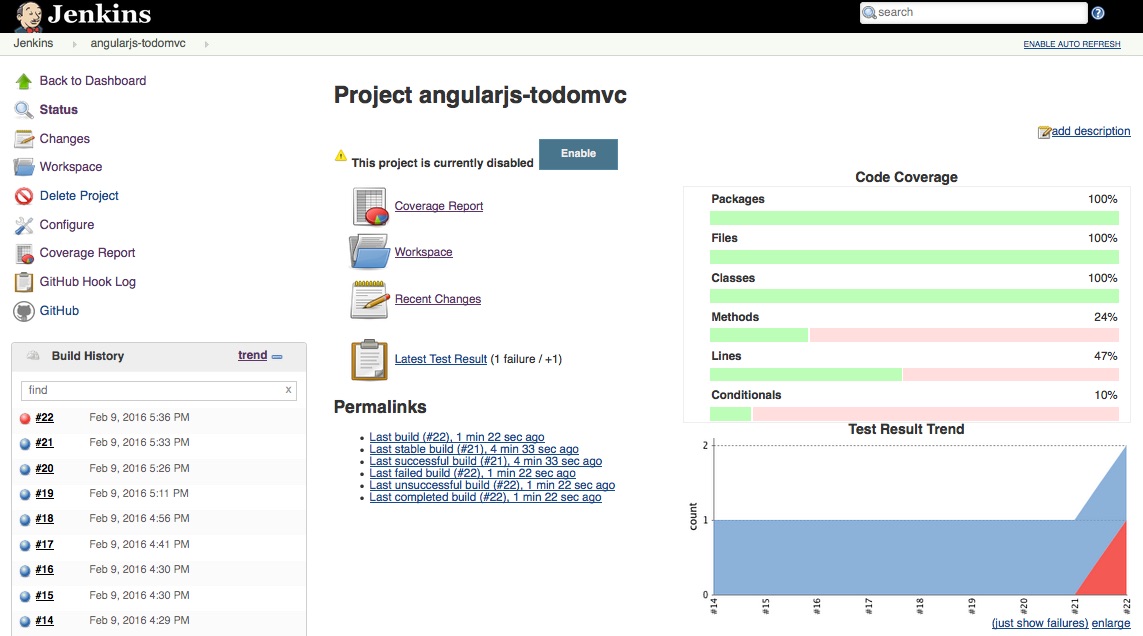The height and width of the screenshot is (636, 1143).
Task: Click the Conditionals 10% coverage bar
Action: pos(914,414)
